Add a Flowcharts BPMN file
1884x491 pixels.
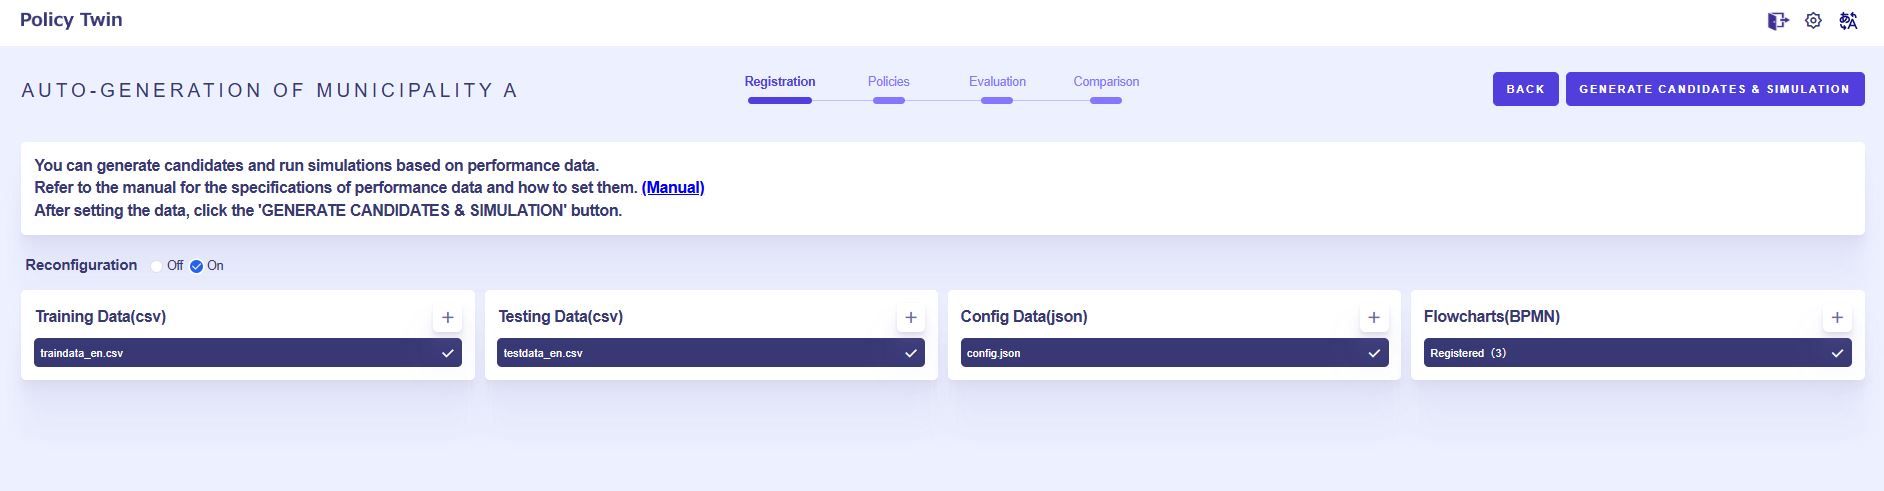1836,317
